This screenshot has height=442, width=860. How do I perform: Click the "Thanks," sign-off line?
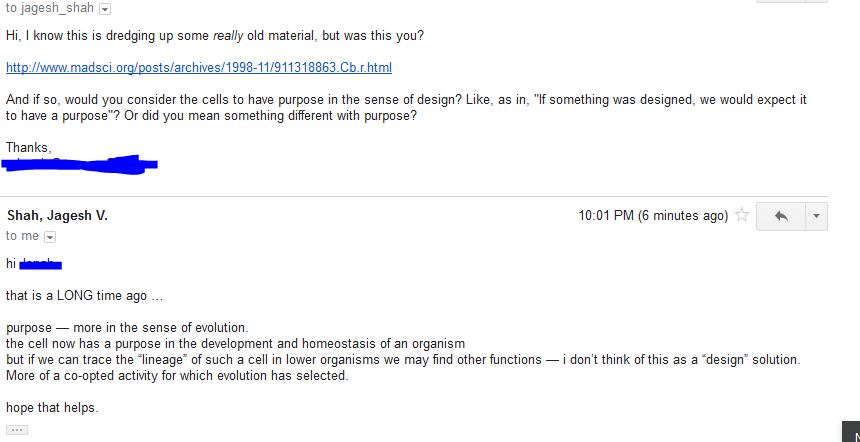click(x=28, y=148)
